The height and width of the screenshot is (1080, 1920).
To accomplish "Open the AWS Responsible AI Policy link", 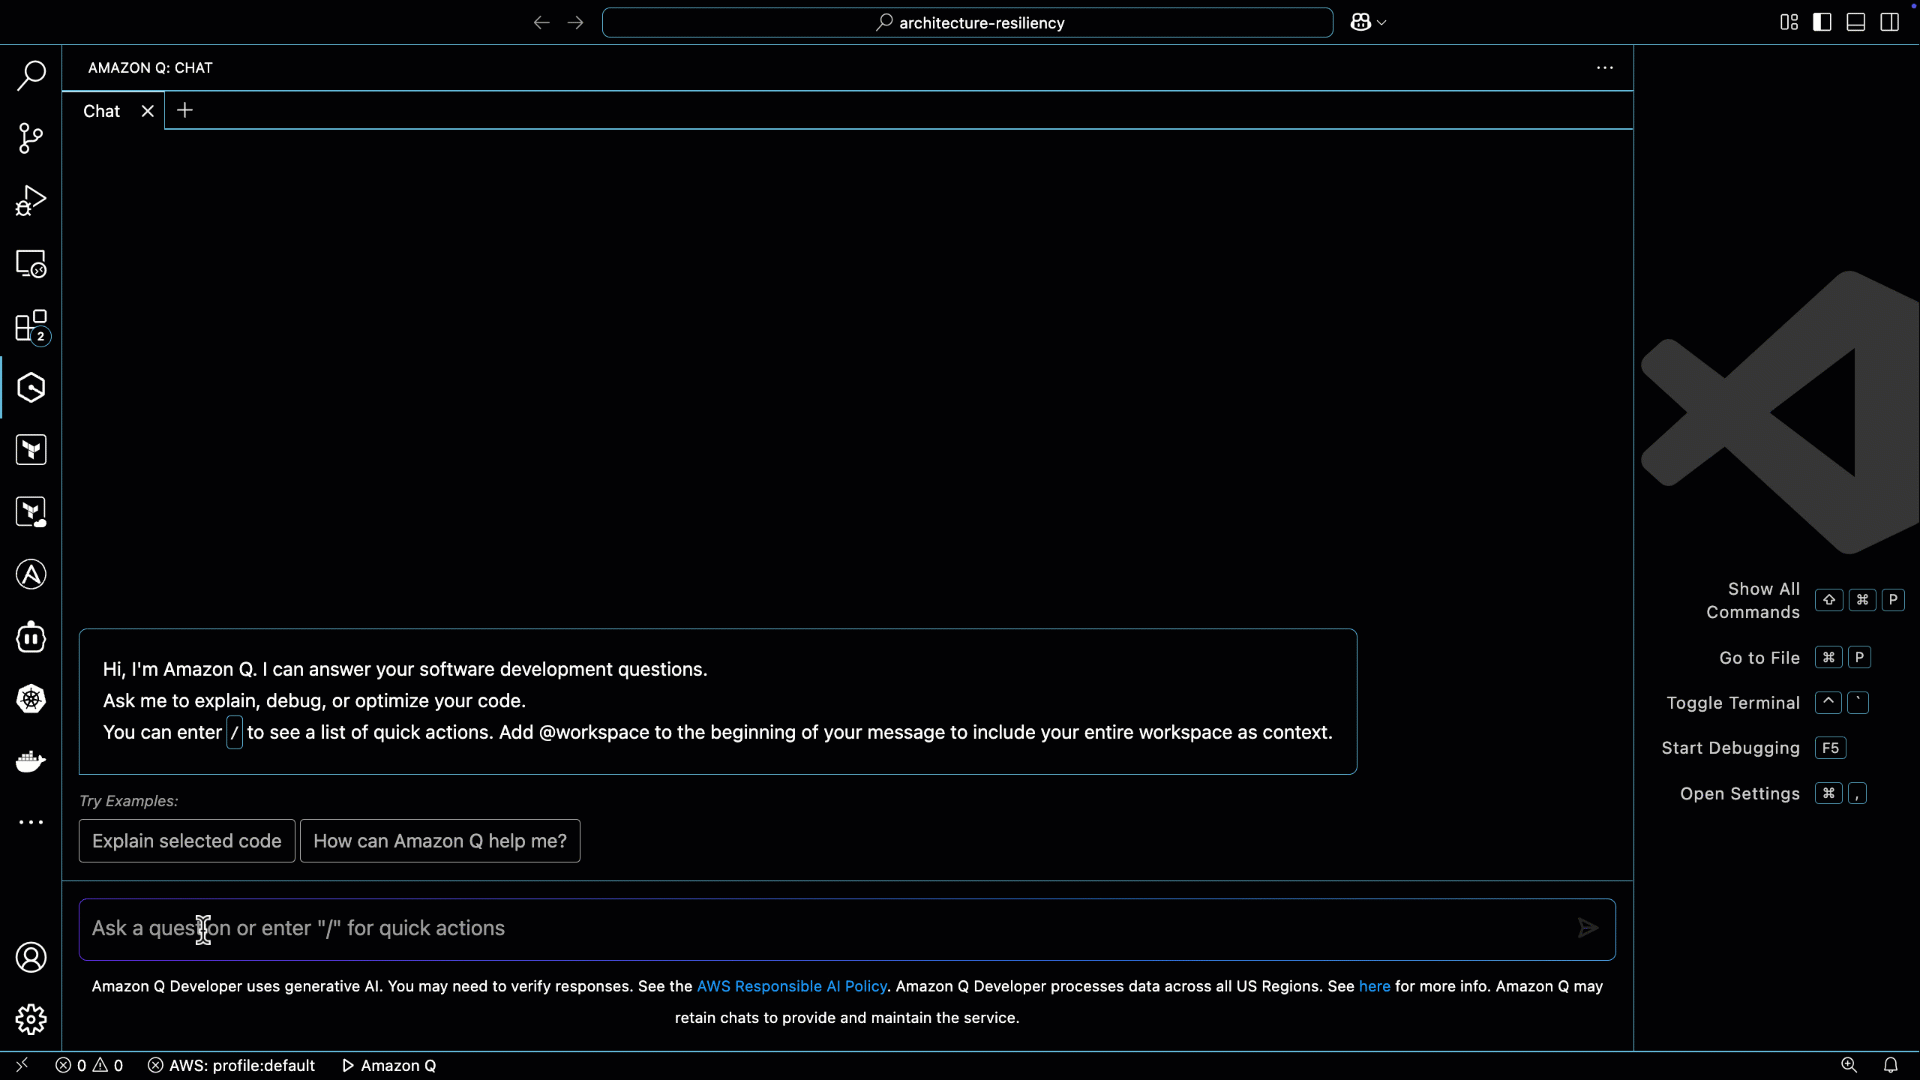I will tap(792, 986).
